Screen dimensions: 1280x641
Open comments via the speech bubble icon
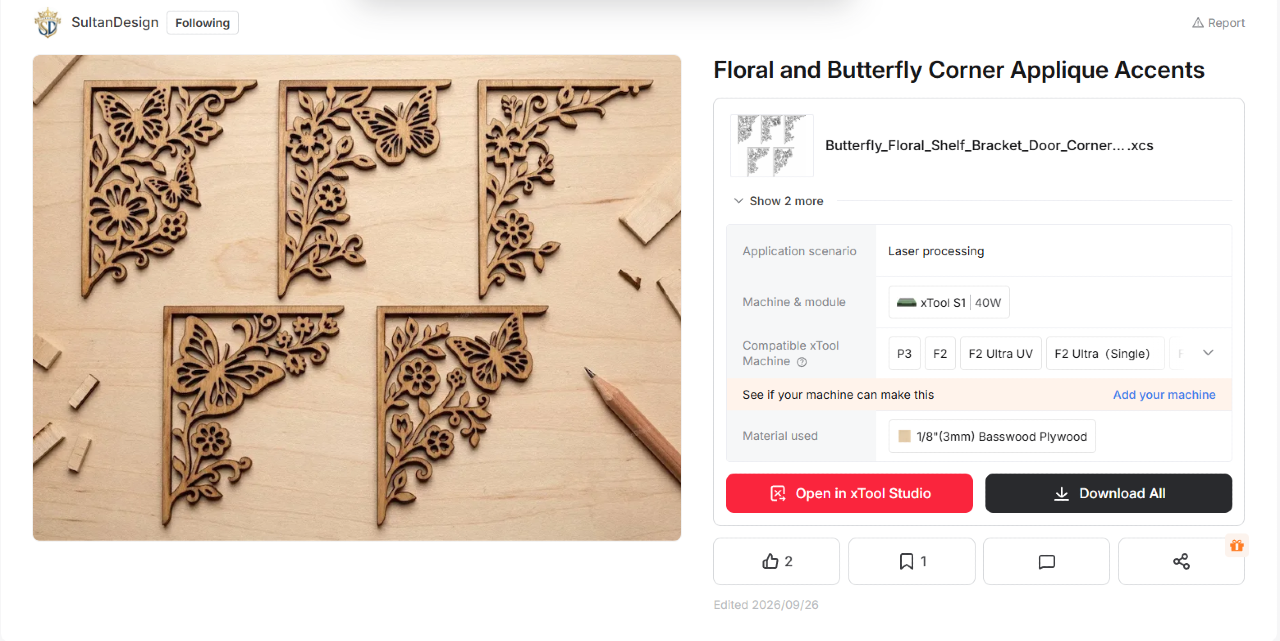[x=1047, y=562]
